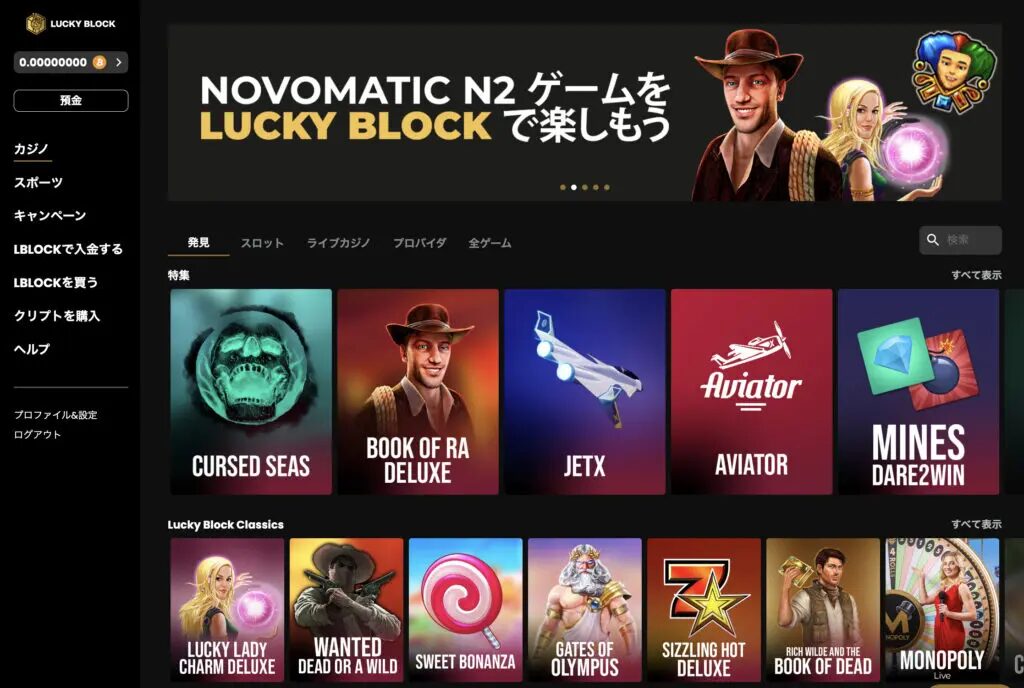
Task: Select the third banner carousel dot
Action: point(584,187)
